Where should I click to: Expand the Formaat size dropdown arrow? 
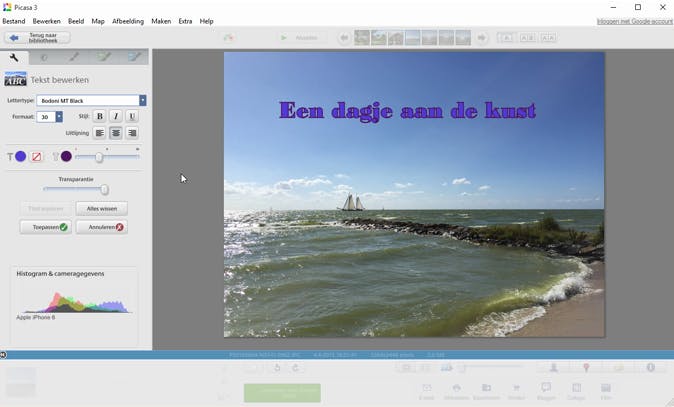[59, 117]
